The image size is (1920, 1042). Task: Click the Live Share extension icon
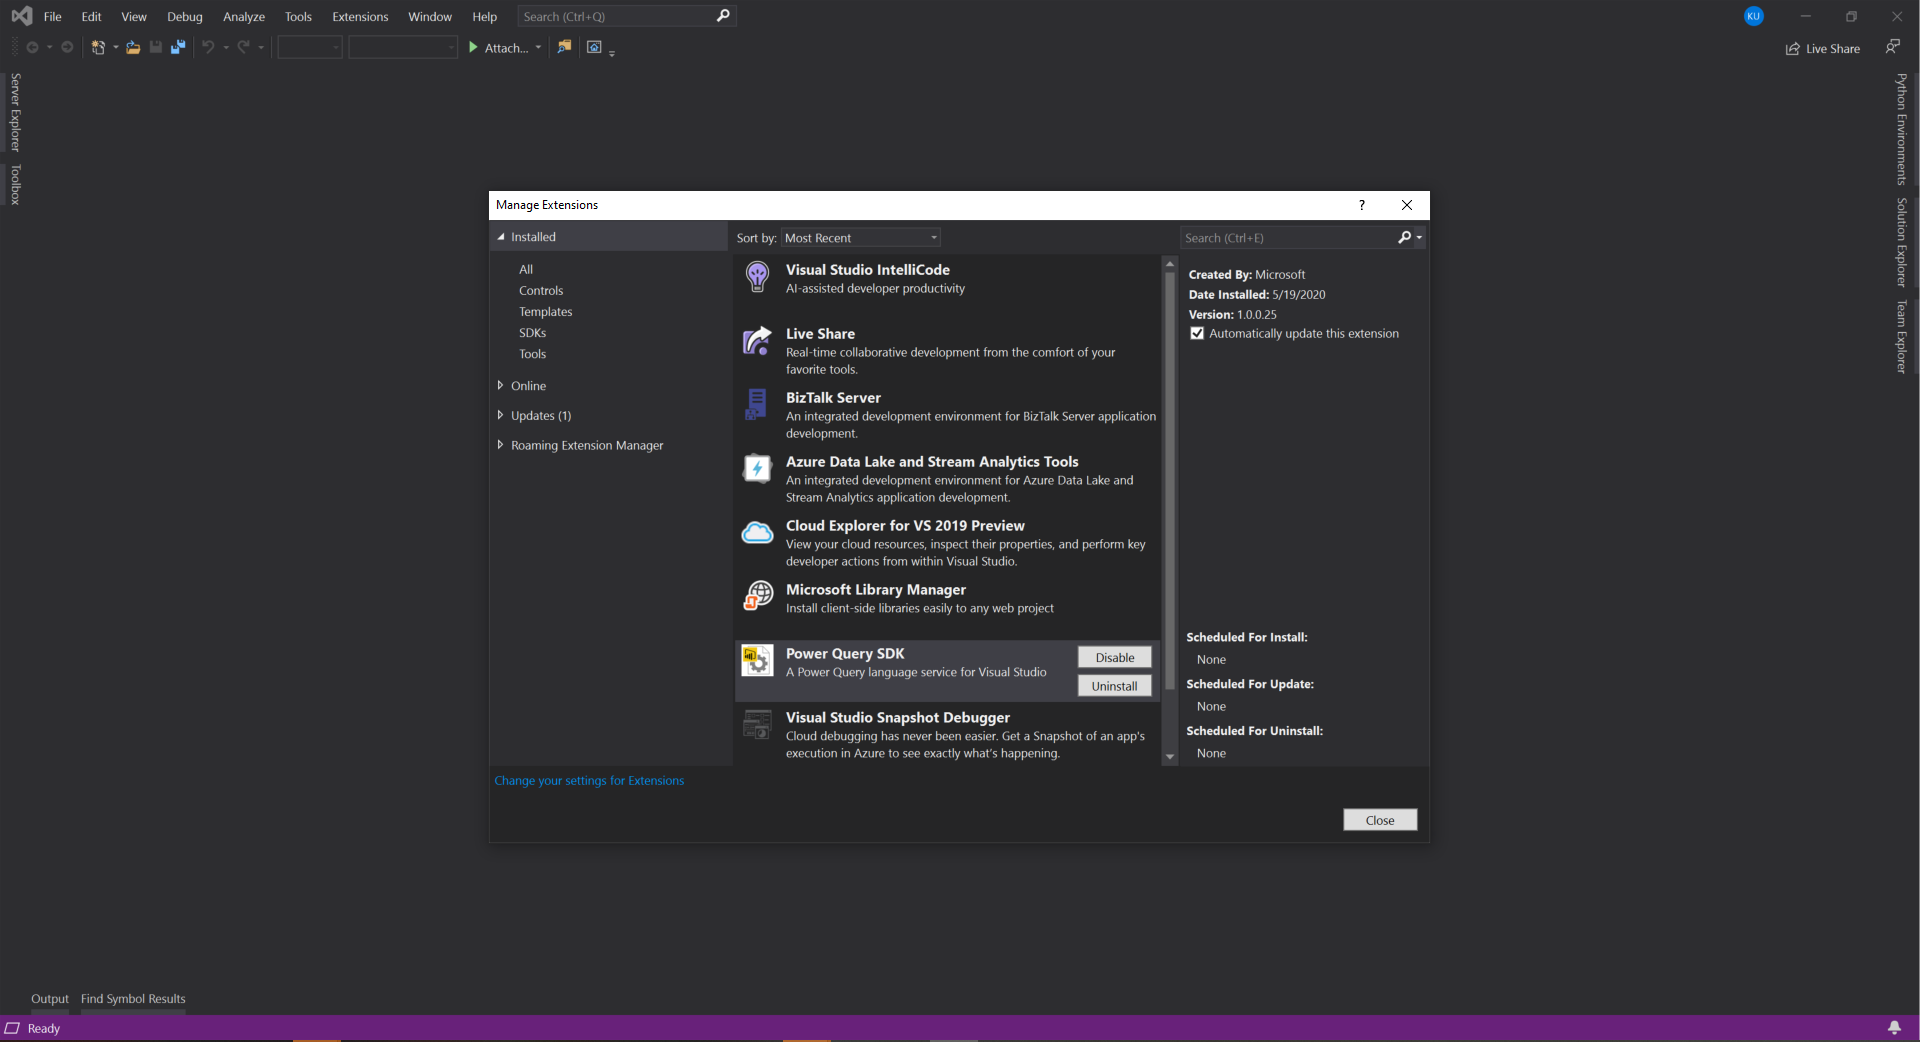click(x=757, y=341)
